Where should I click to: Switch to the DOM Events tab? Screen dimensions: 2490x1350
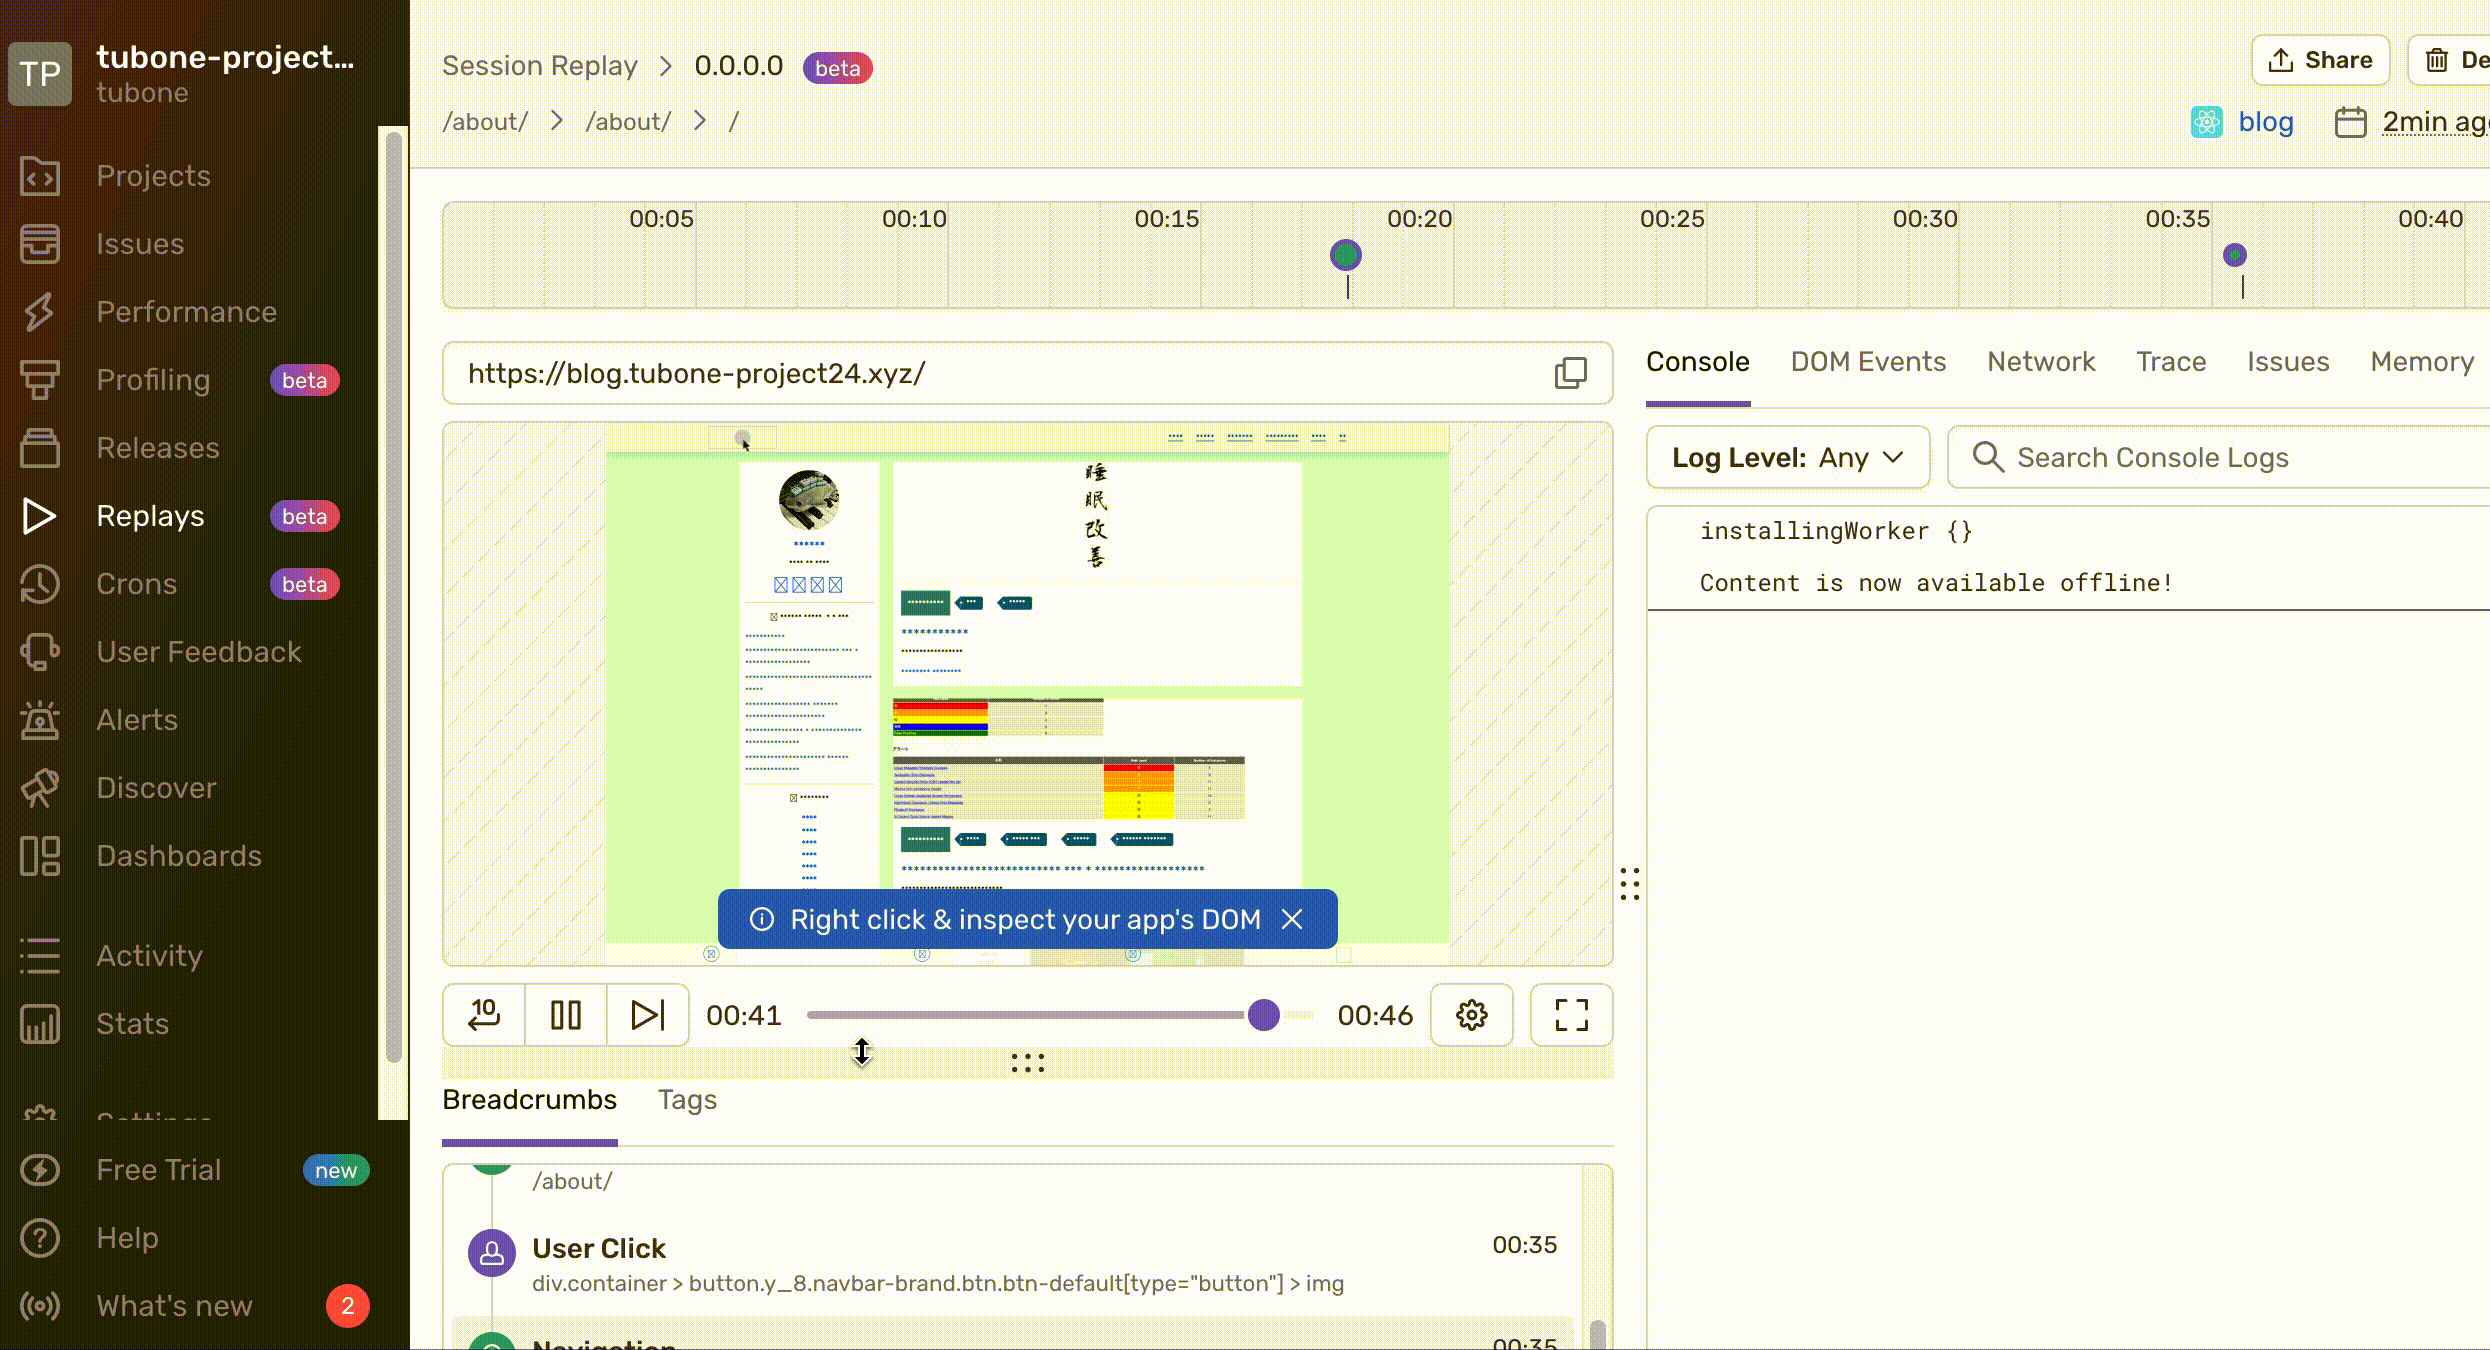[1868, 362]
